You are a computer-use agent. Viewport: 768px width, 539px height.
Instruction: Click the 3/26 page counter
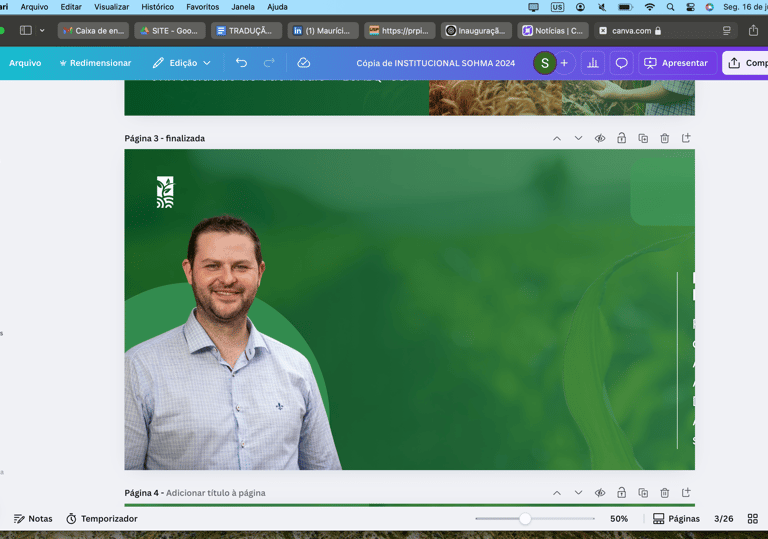723,518
